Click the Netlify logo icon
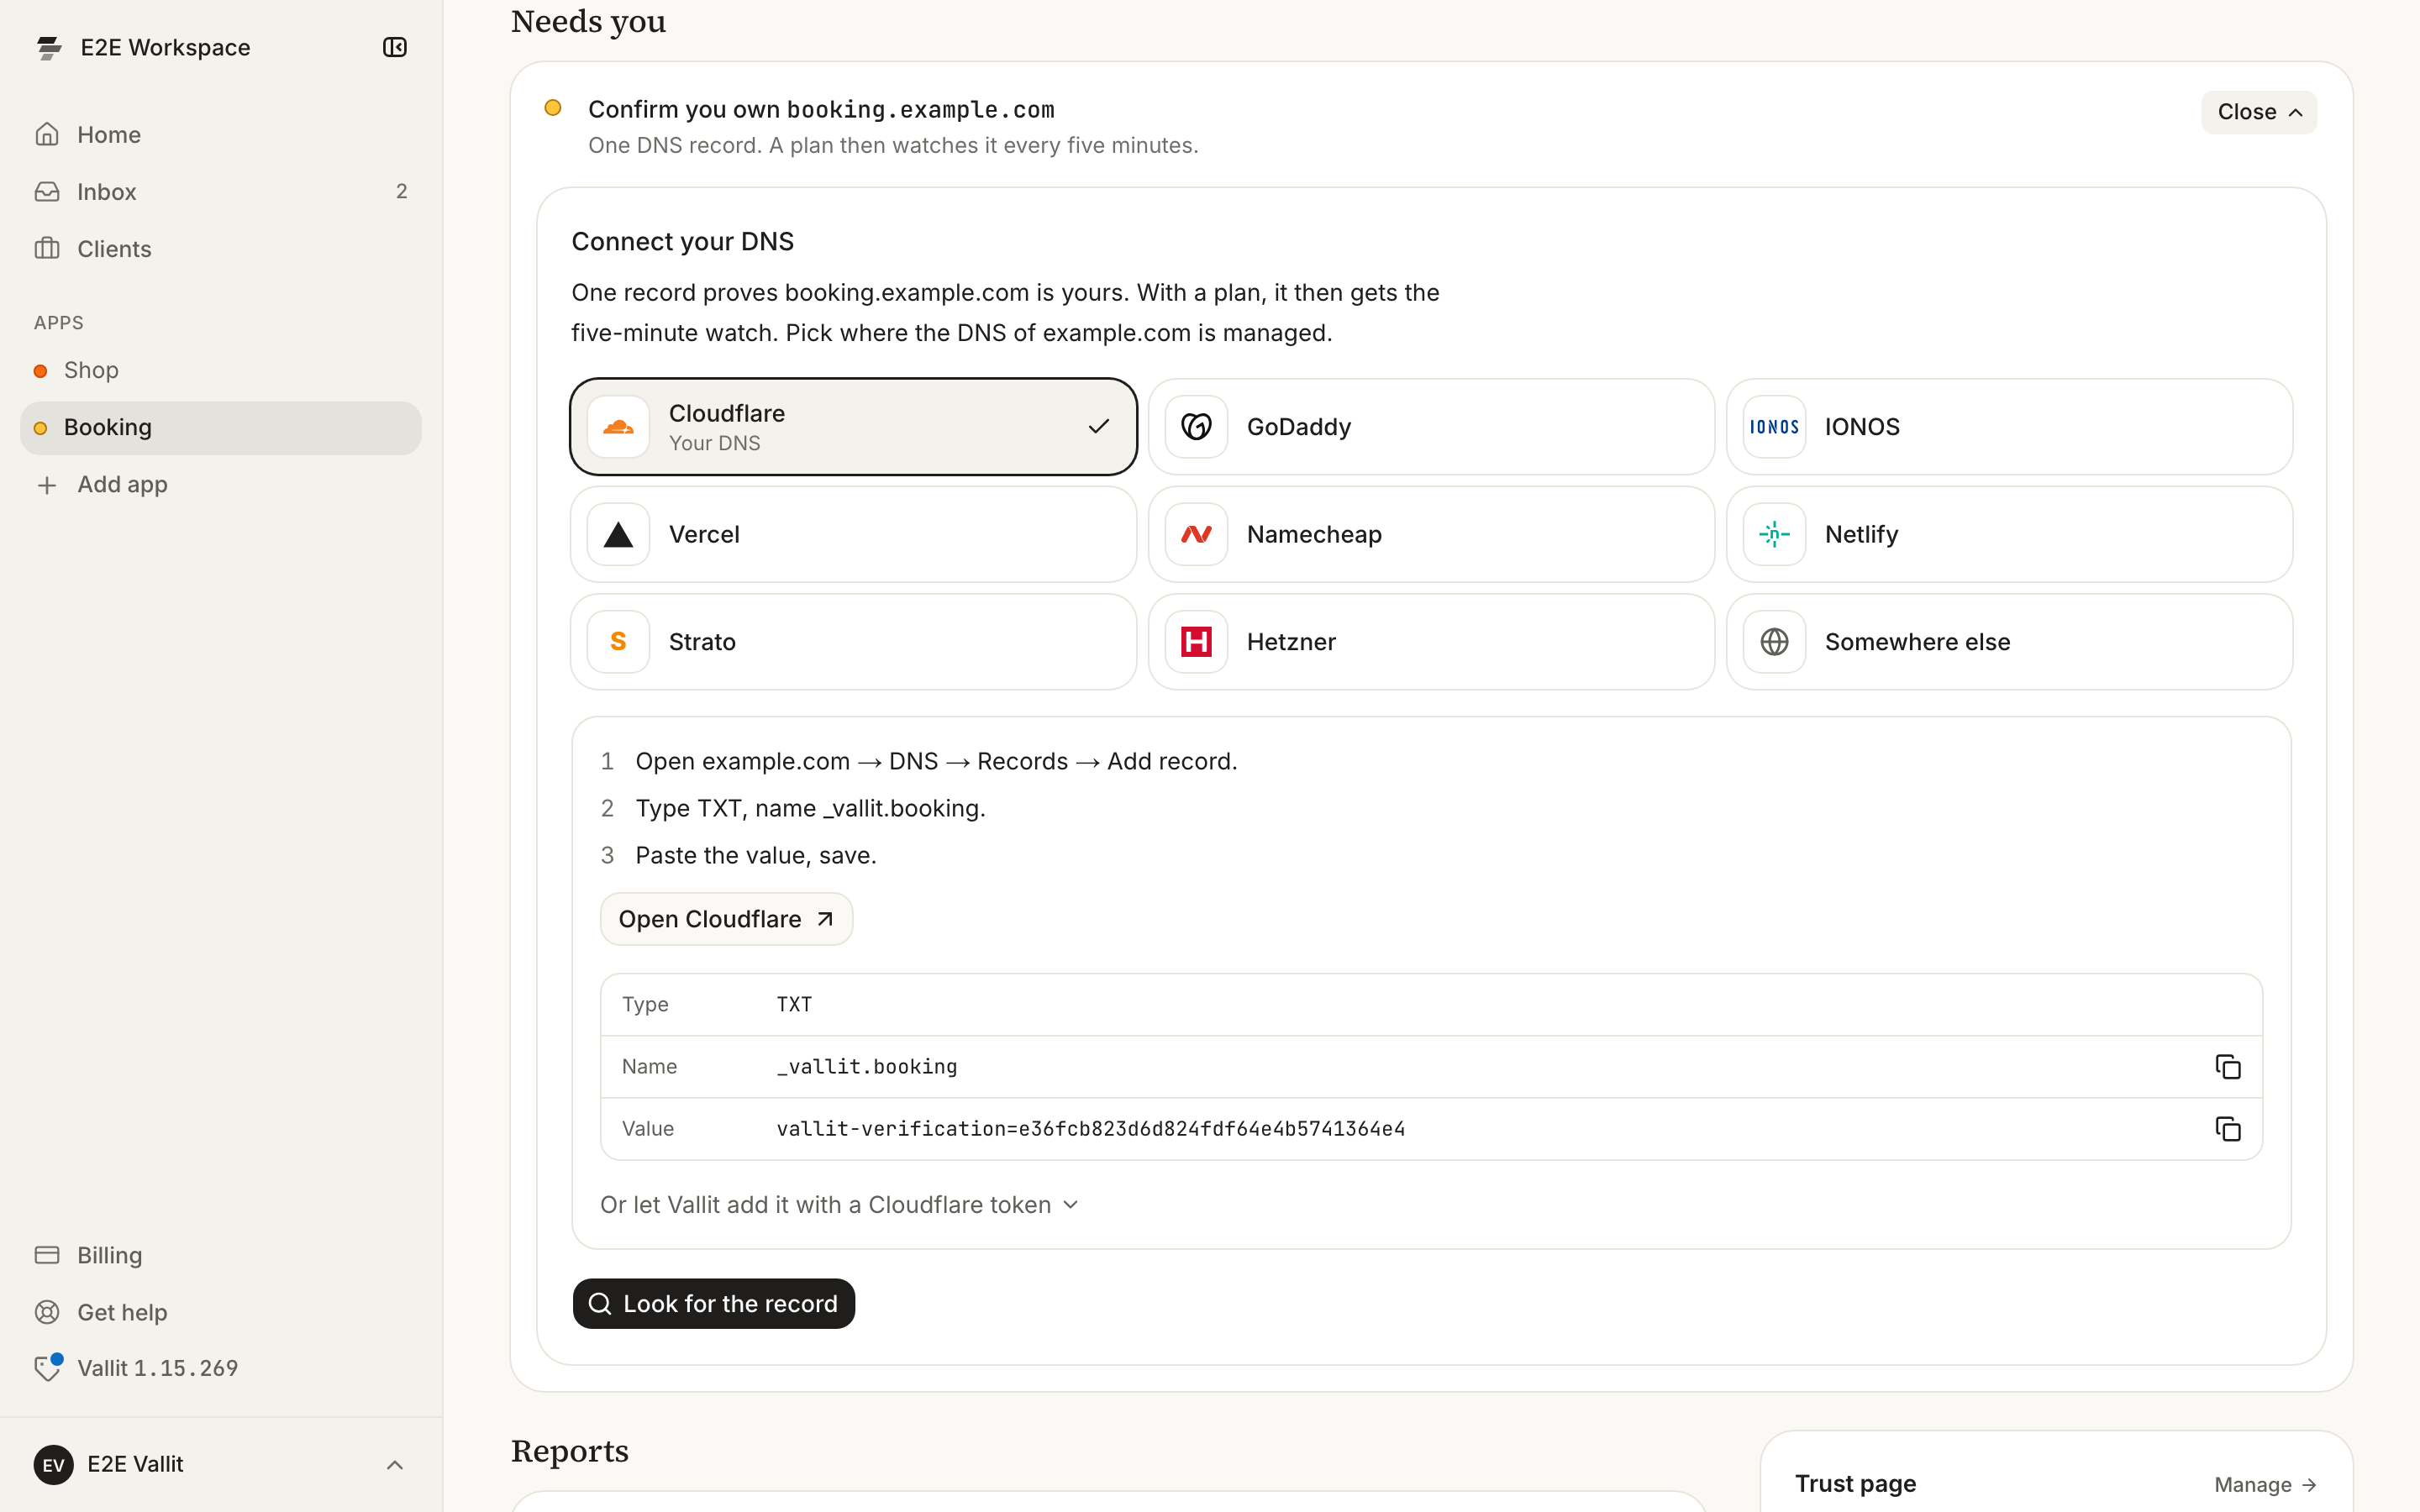The height and width of the screenshot is (1512, 2420). point(1774,535)
